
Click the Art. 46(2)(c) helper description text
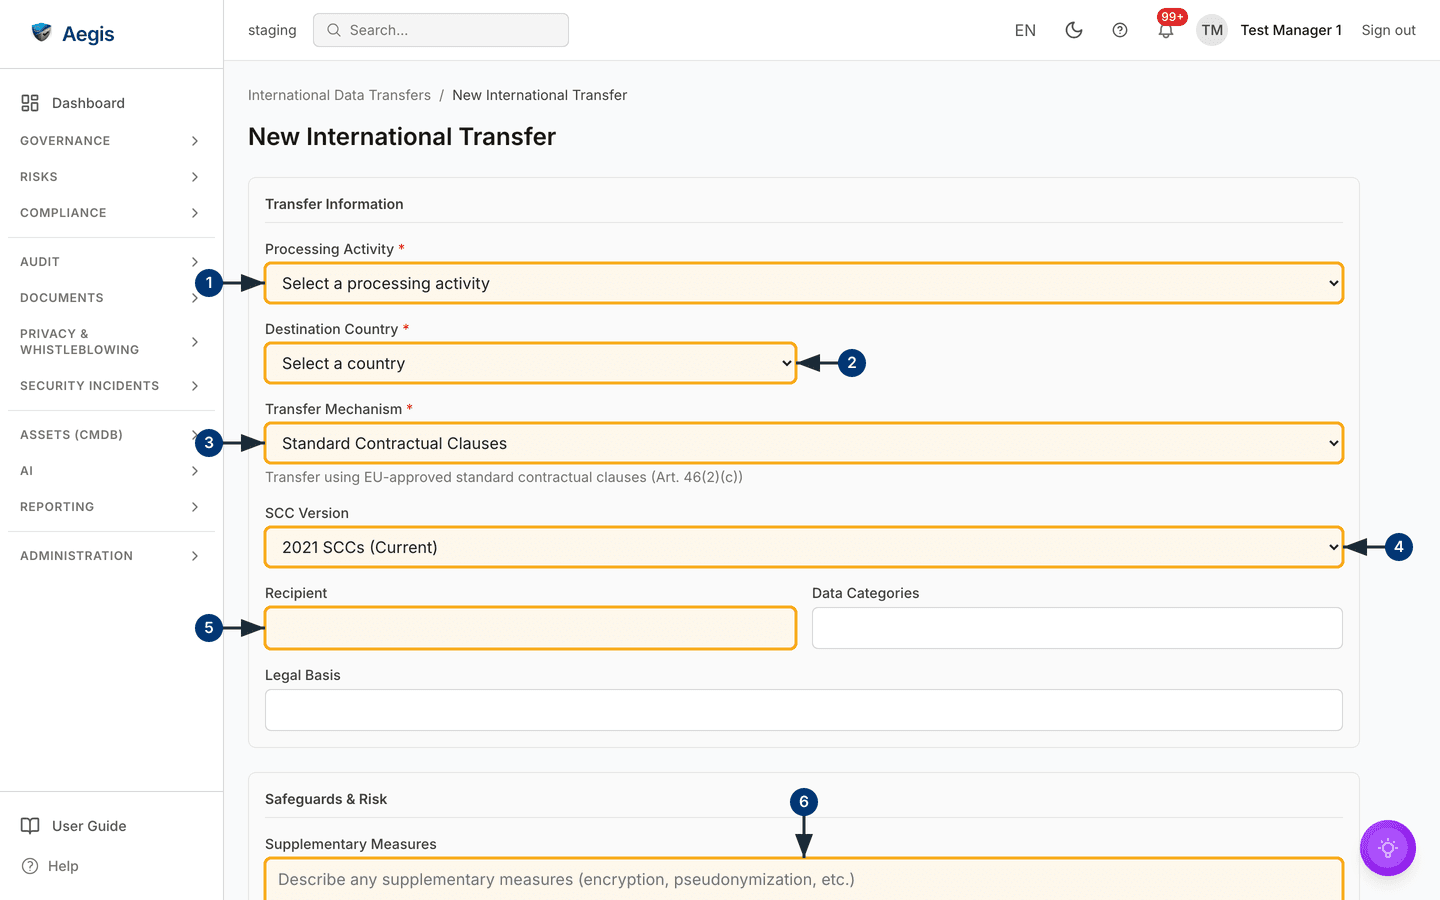tap(503, 477)
